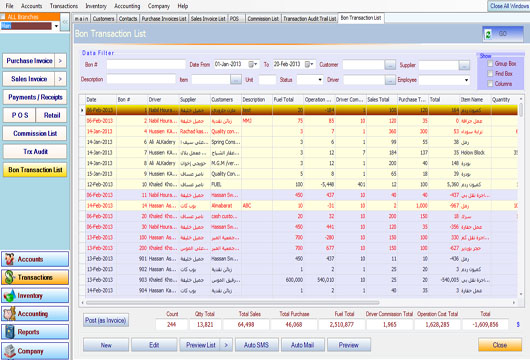Open the File menu
This screenshot has height=360, width=530.
[9, 6]
